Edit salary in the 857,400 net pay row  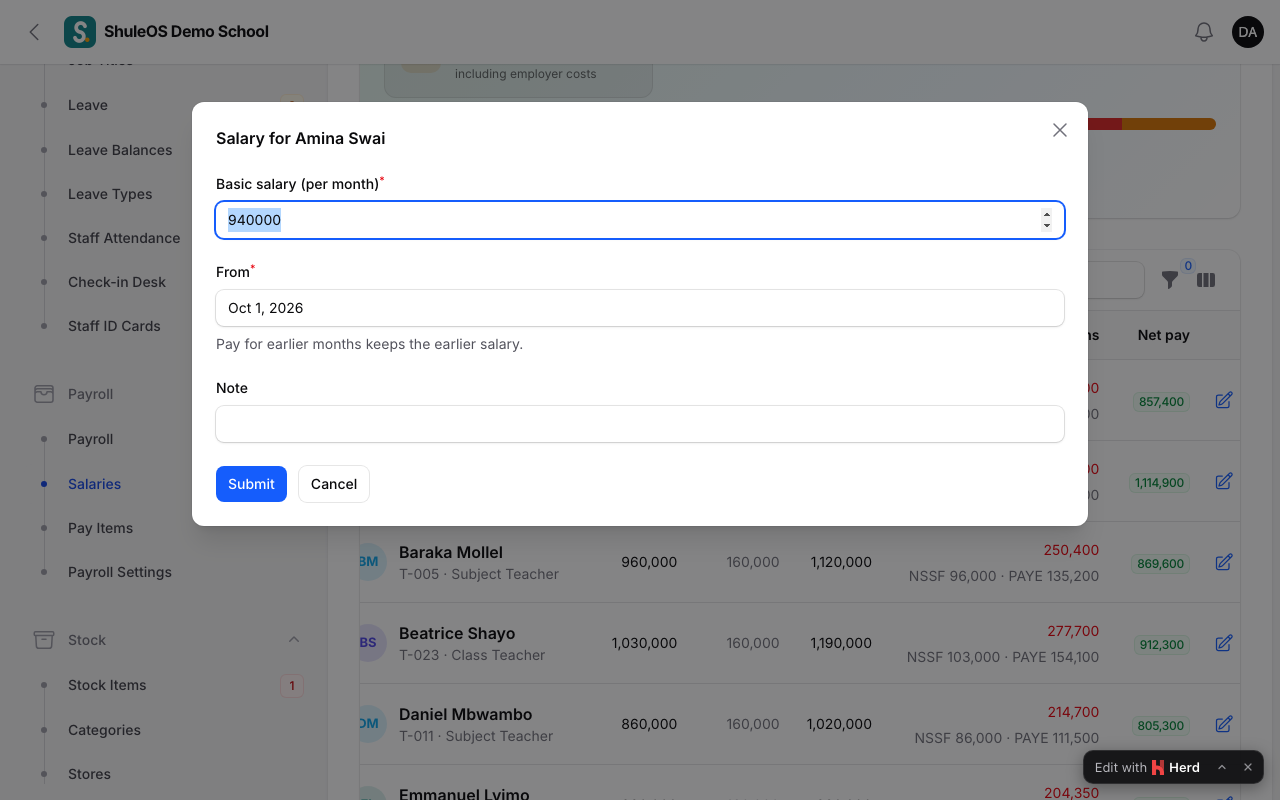pyautogui.click(x=1224, y=400)
